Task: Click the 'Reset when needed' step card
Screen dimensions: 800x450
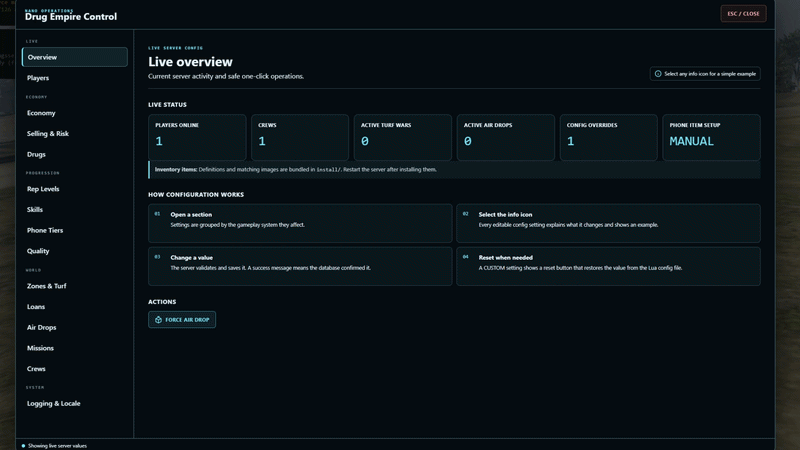Action: coord(608,266)
